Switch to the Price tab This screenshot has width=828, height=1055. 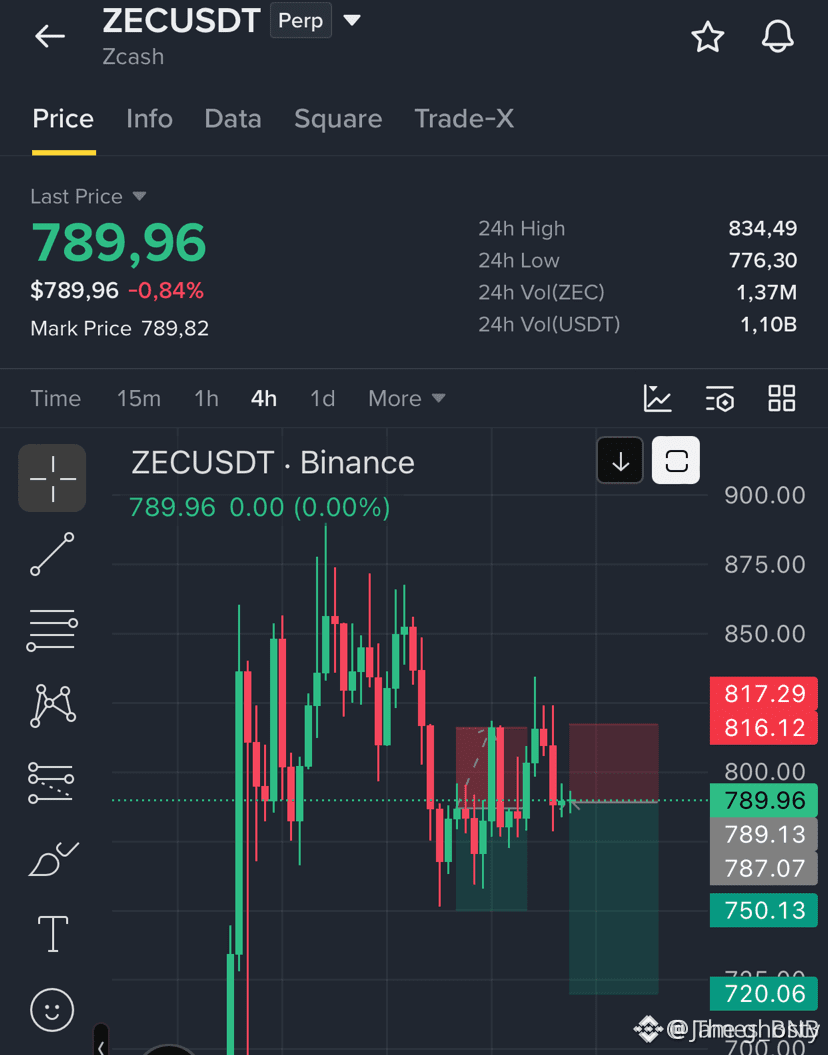click(x=63, y=119)
